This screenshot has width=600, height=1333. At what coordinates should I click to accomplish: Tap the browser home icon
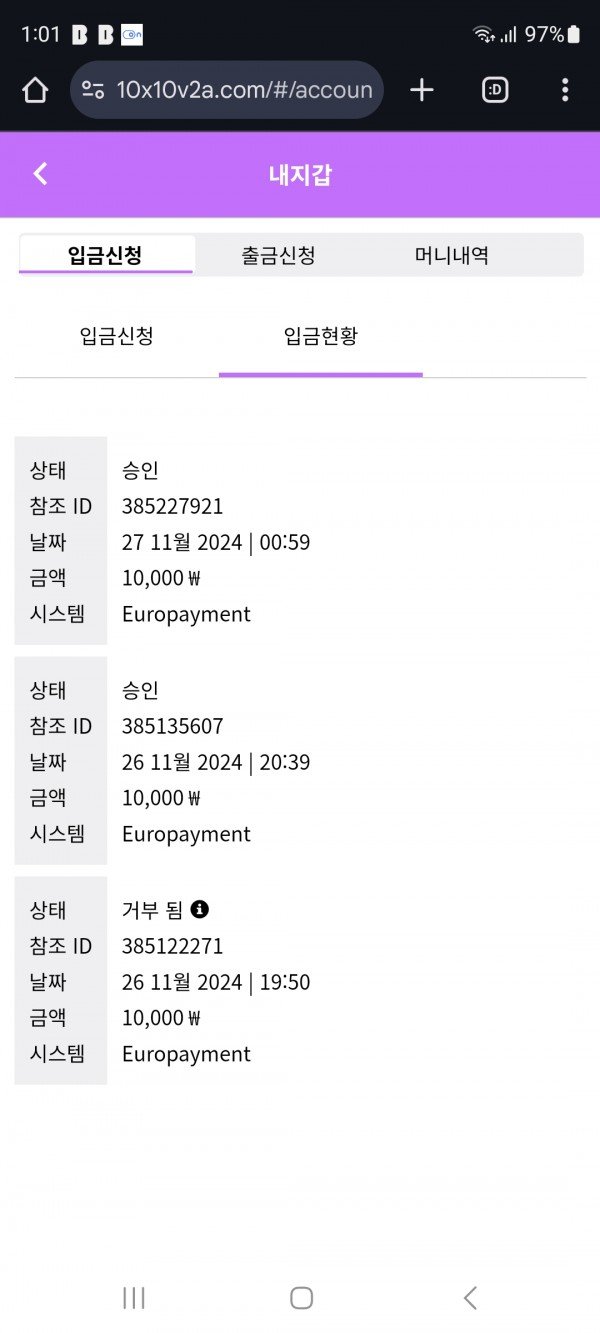pyautogui.click(x=35, y=91)
